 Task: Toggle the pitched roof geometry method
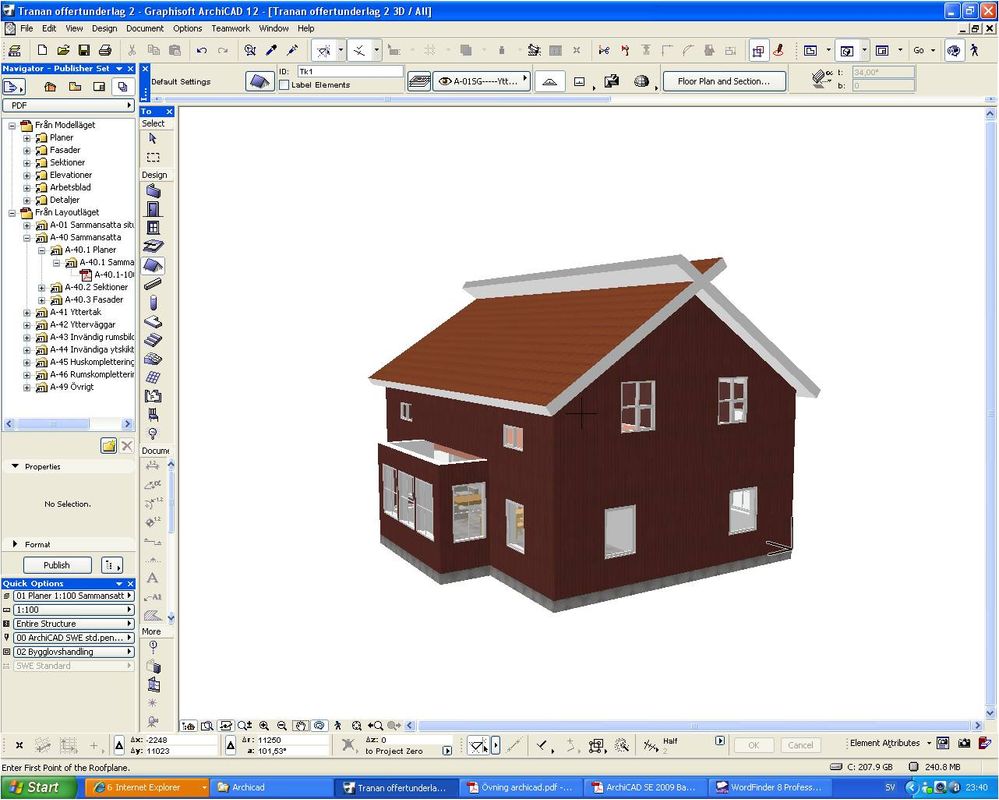pos(550,82)
